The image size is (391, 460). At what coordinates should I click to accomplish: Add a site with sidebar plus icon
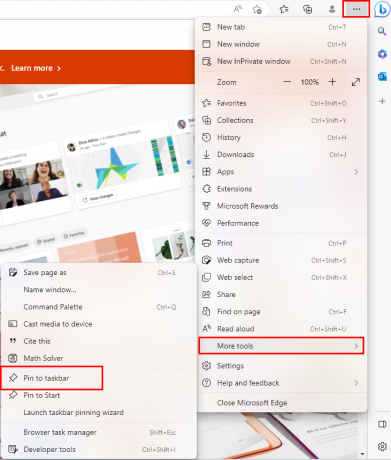point(382,101)
